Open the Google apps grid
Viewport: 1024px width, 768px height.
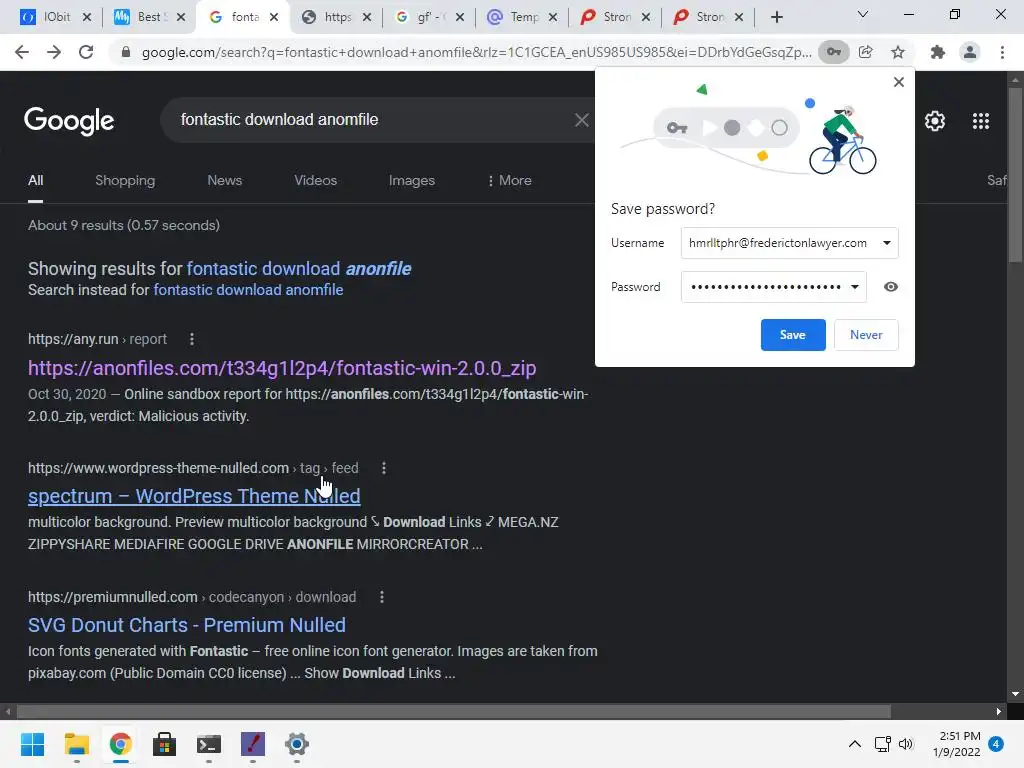tap(981, 121)
